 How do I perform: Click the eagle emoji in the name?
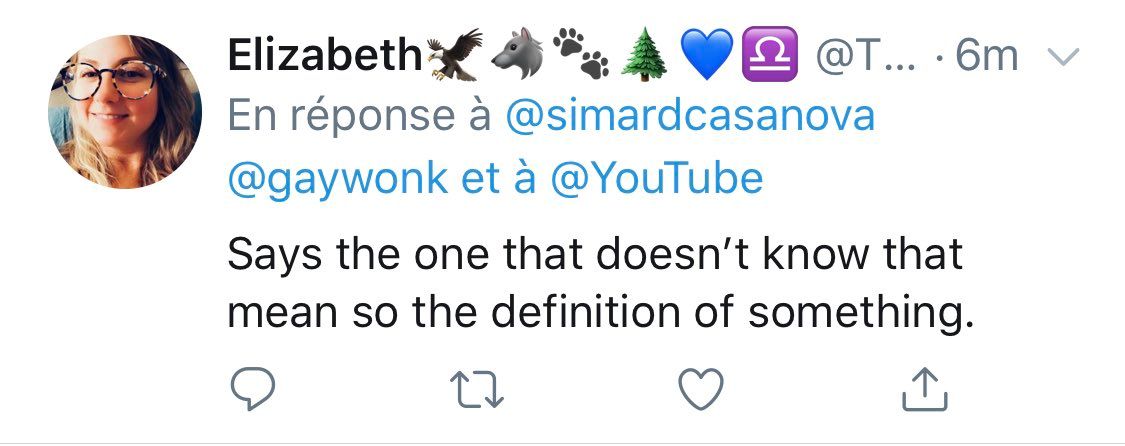point(454,55)
